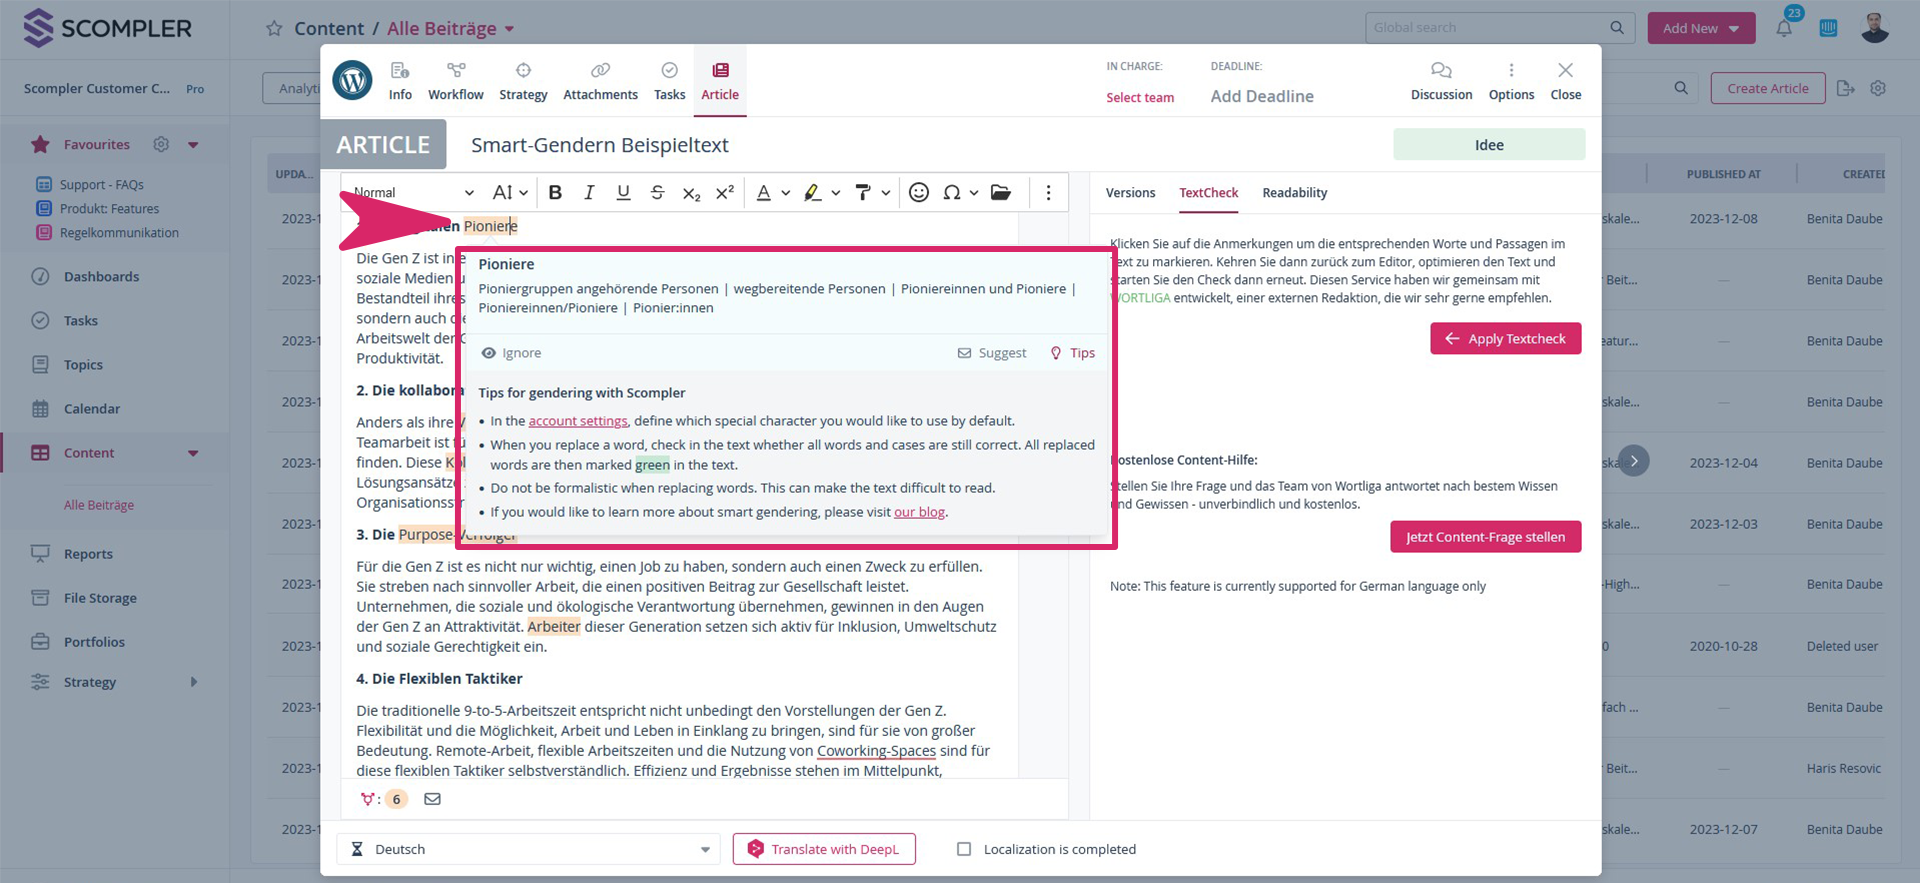Click the Bold formatting icon
The height and width of the screenshot is (883, 1920).
point(555,193)
